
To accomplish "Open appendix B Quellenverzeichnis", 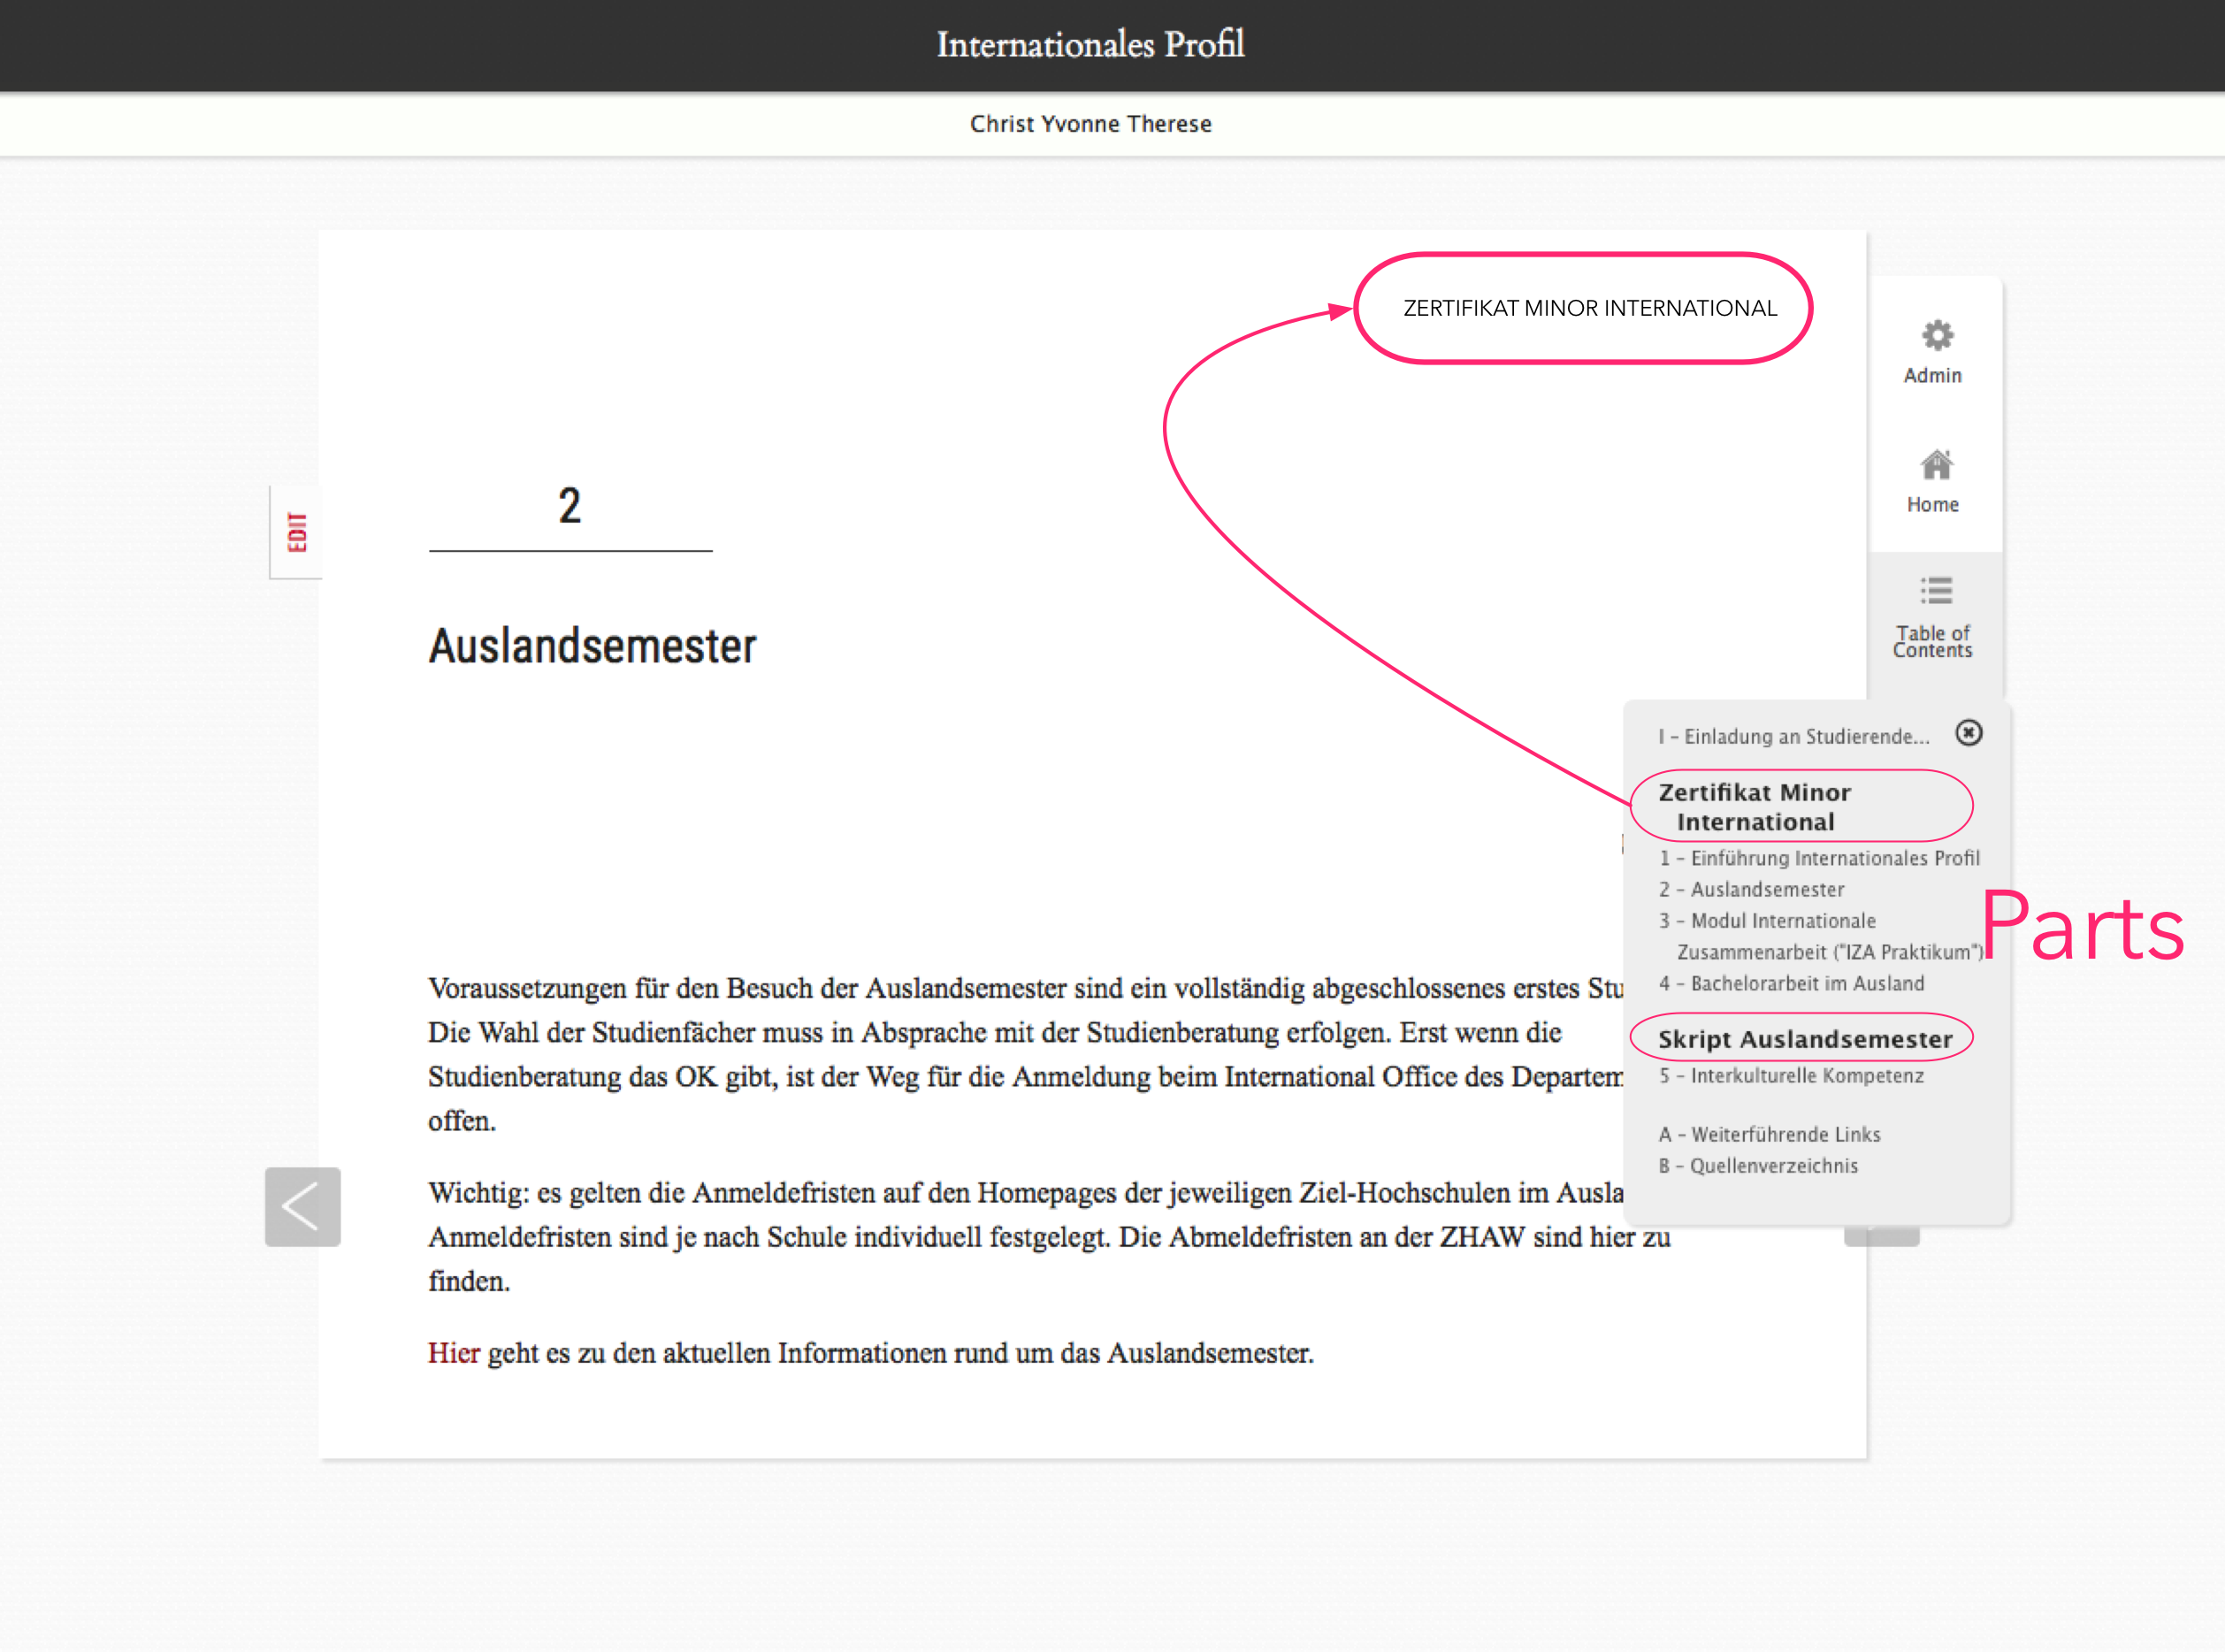I will tap(1758, 1166).
